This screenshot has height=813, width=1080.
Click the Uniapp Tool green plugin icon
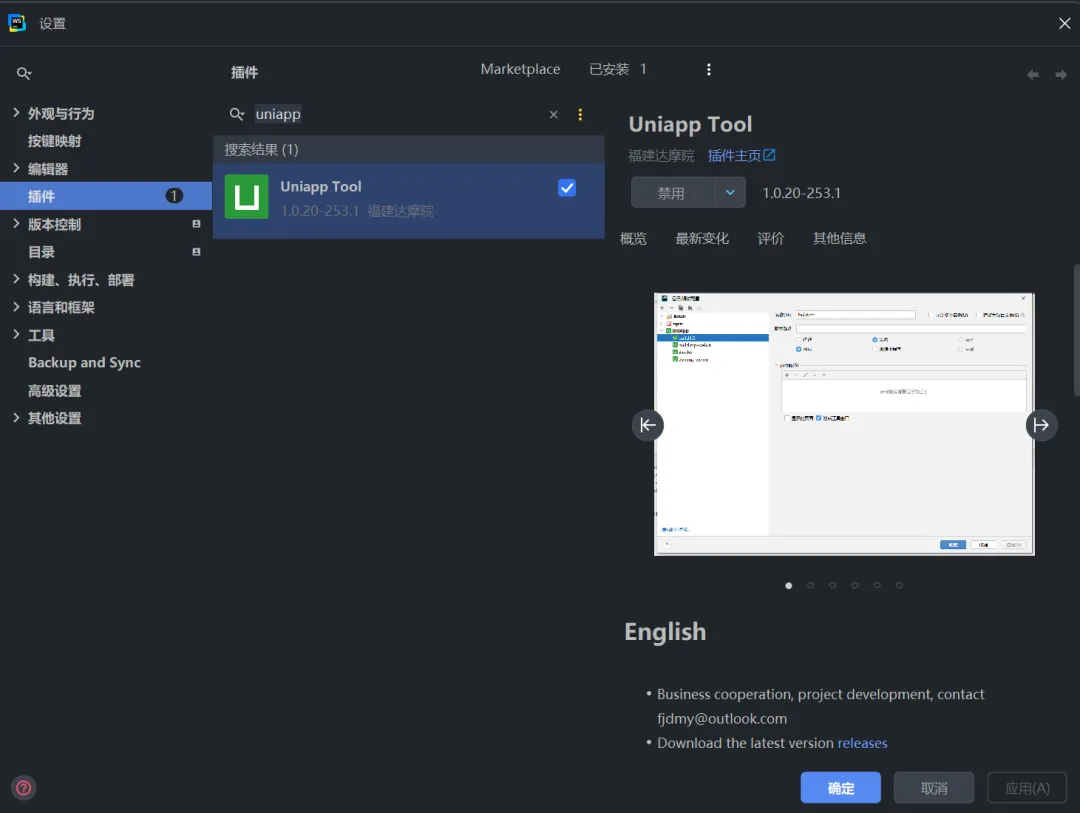pyautogui.click(x=247, y=196)
